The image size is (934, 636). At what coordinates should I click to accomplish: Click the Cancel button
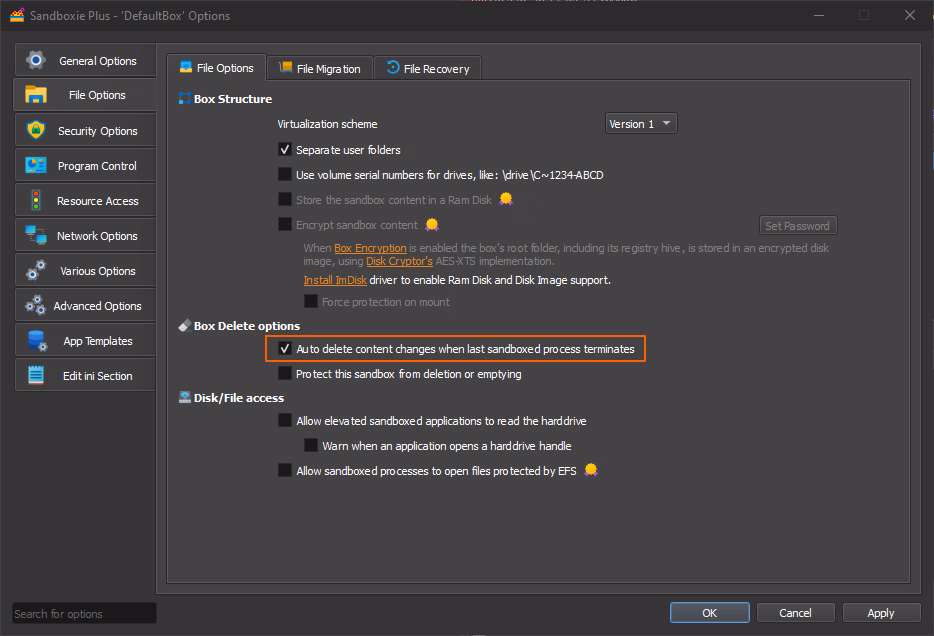(x=795, y=612)
